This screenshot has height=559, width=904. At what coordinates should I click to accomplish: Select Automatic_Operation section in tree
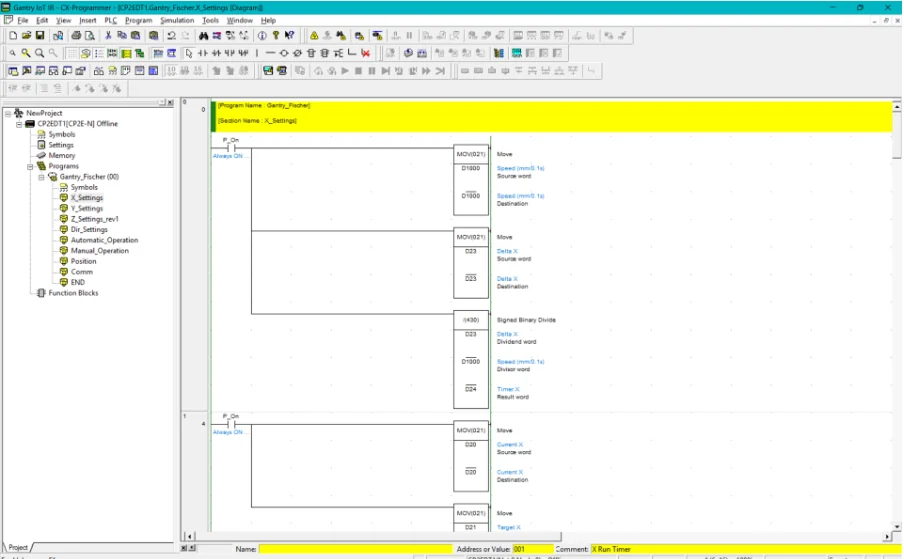tap(104, 240)
